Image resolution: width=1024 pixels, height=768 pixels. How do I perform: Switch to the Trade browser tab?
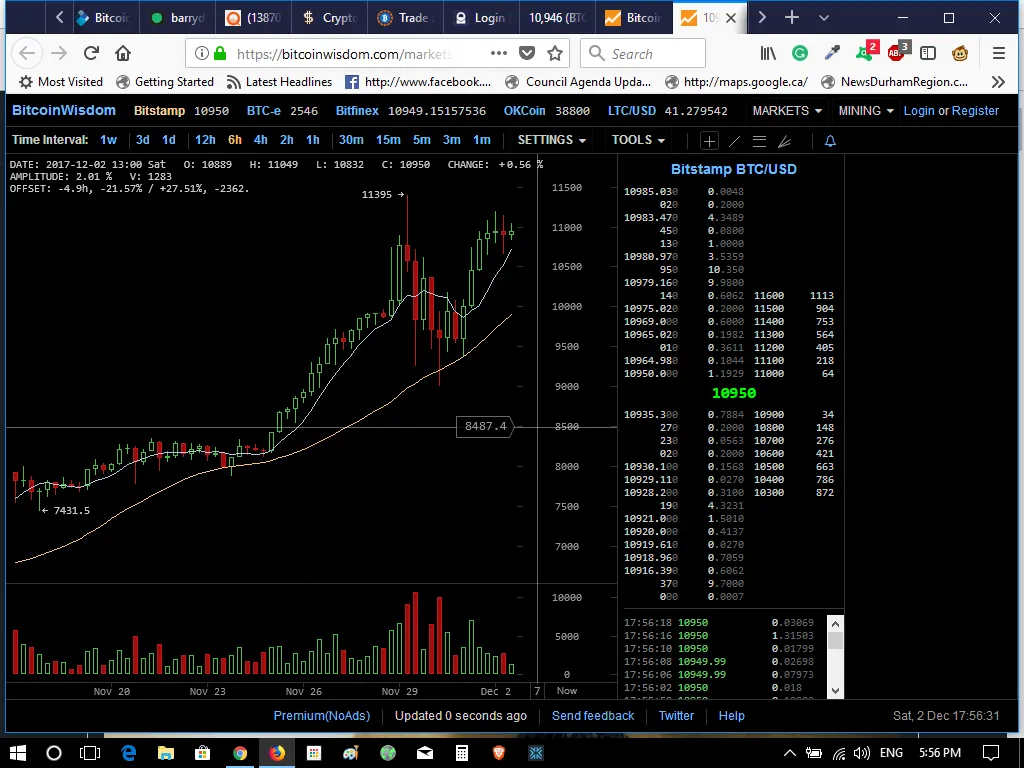pyautogui.click(x=405, y=18)
